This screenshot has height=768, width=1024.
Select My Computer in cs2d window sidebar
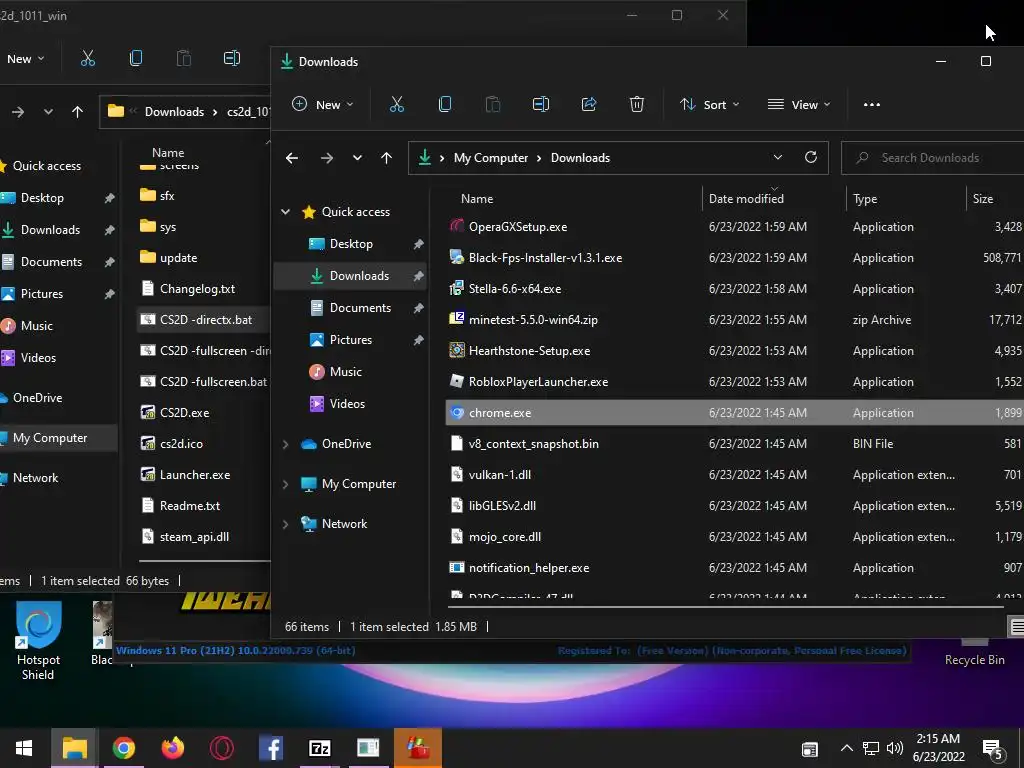(57, 438)
